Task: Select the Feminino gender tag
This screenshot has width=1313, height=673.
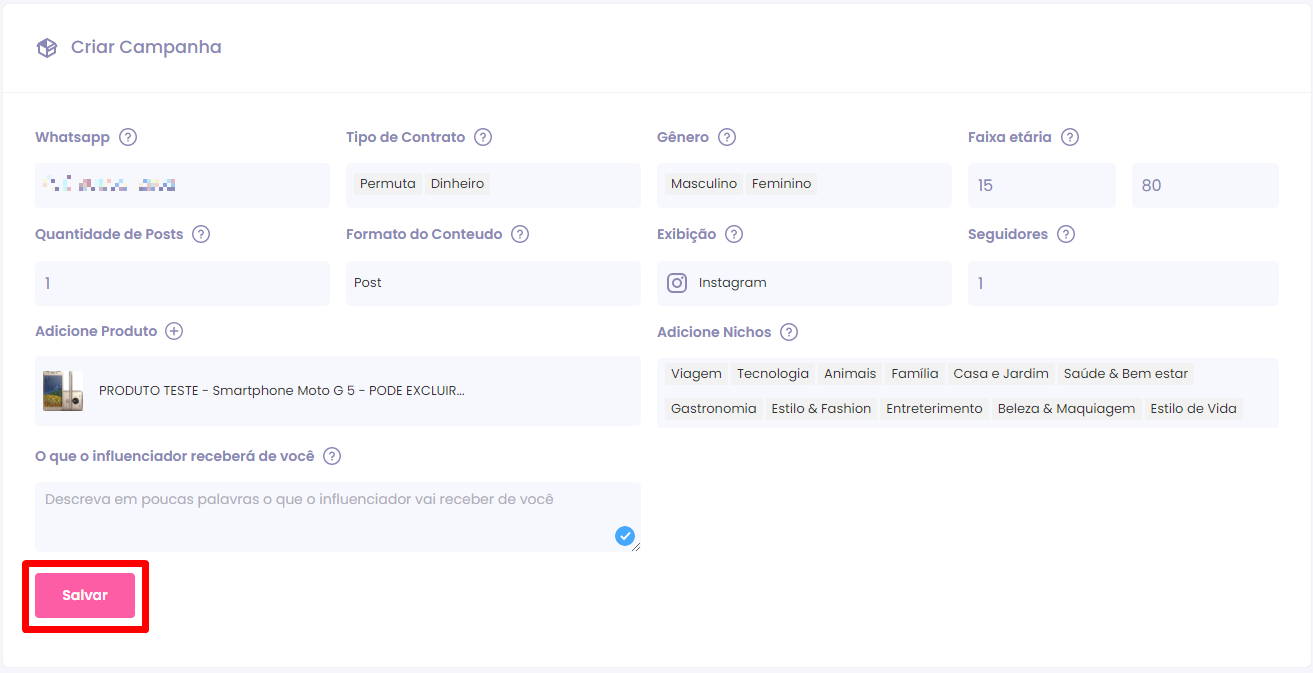Action: click(x=782, y=184)
